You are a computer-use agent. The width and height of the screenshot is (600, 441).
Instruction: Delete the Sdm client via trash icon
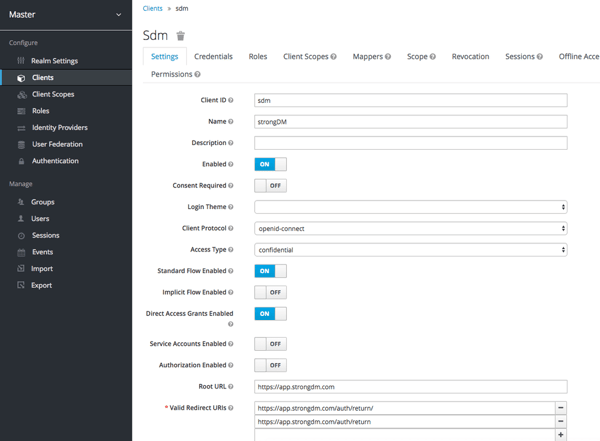click(x=181, y=36)
